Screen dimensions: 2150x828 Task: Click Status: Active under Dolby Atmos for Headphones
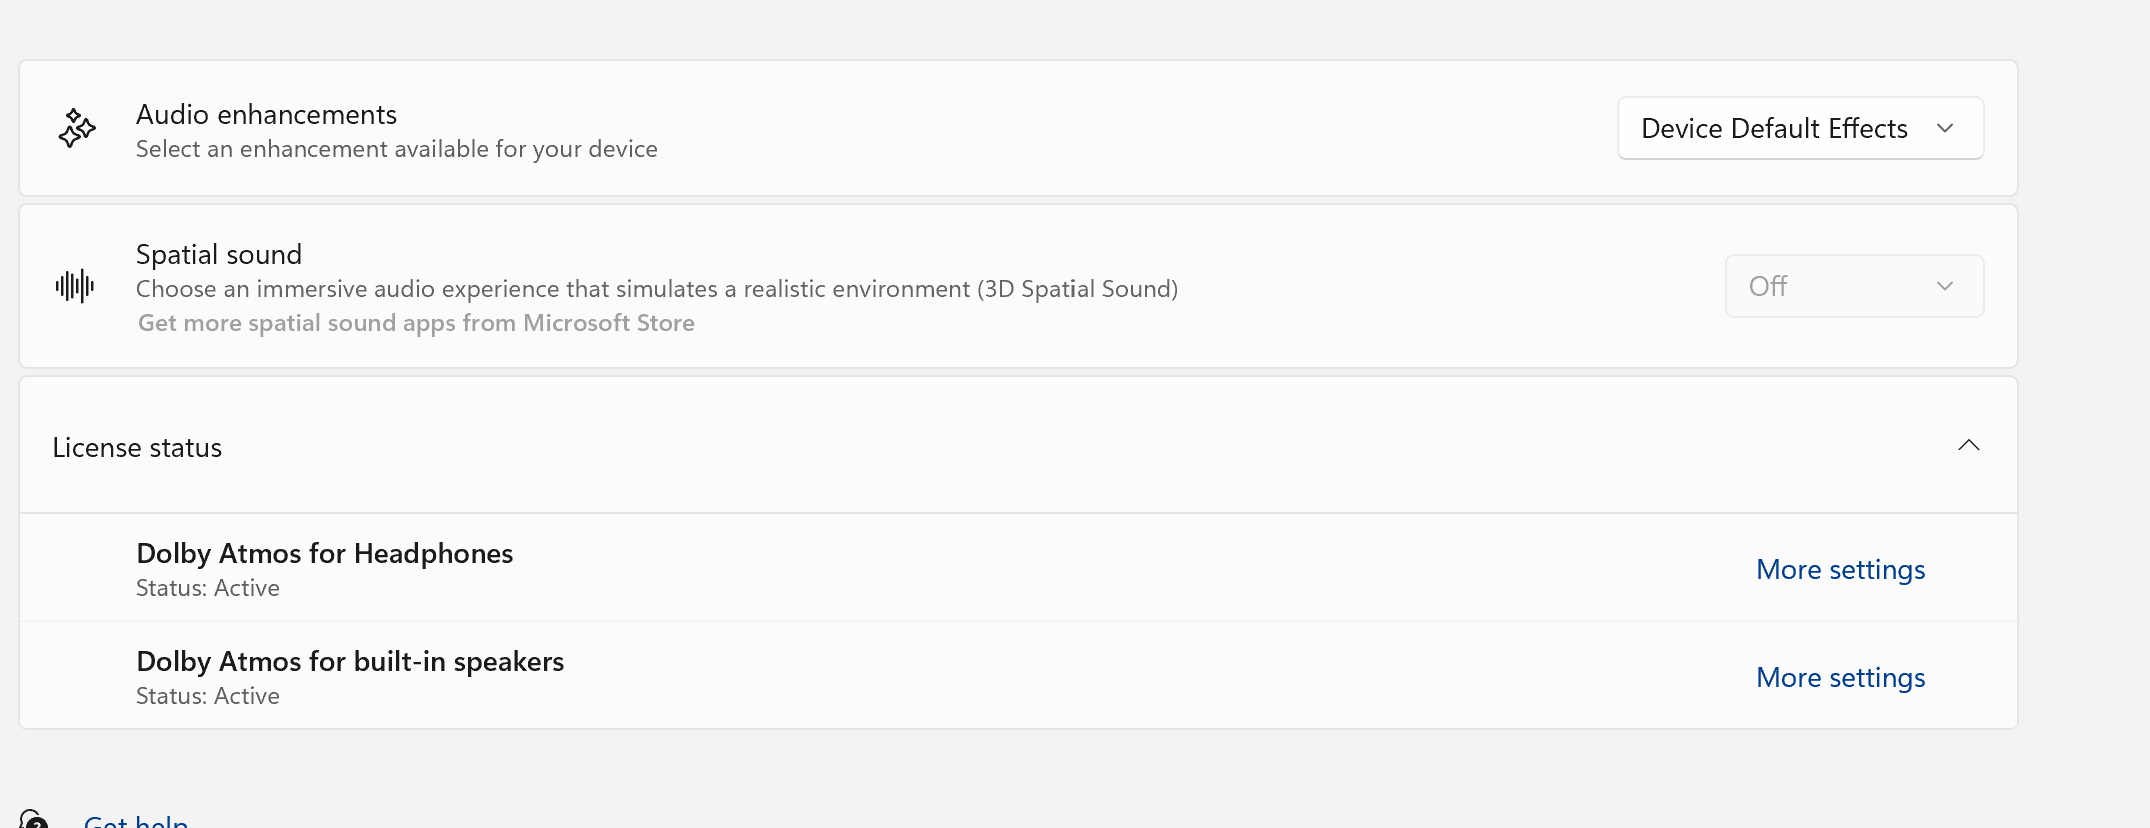tap(207, 588)
